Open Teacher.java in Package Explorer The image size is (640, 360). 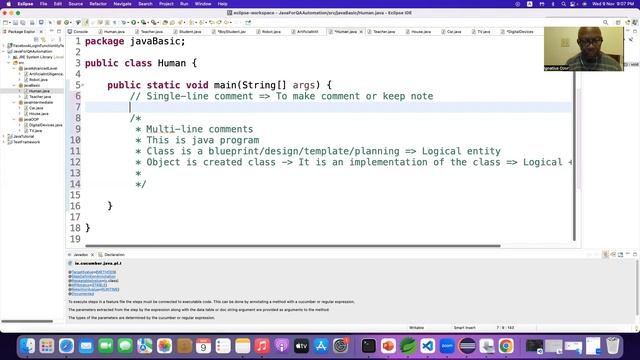40,97
